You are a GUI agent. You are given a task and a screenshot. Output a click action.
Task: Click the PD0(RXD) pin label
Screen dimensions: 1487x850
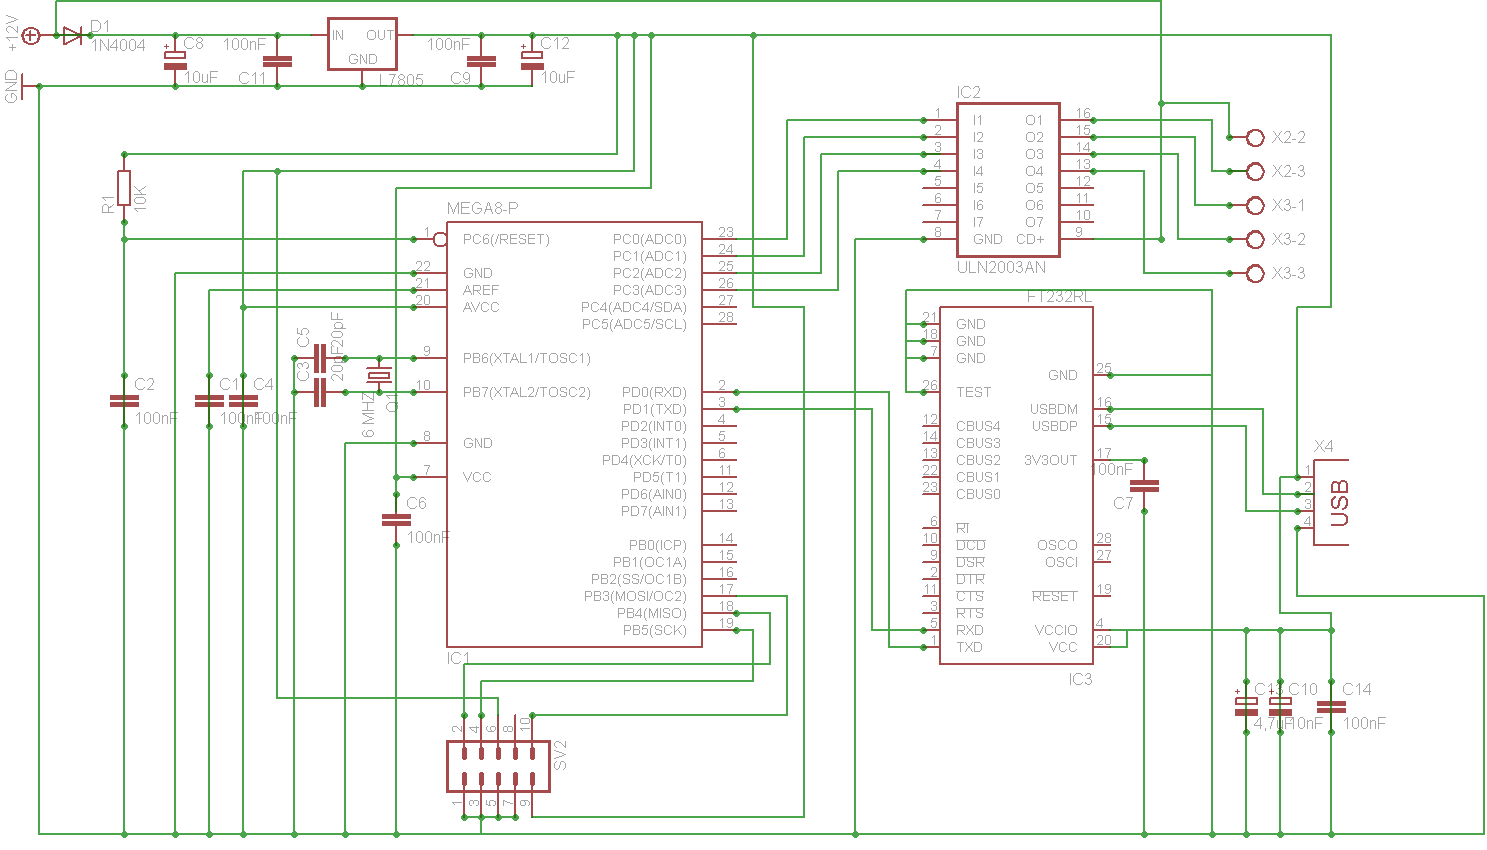[x=654, y=392]
